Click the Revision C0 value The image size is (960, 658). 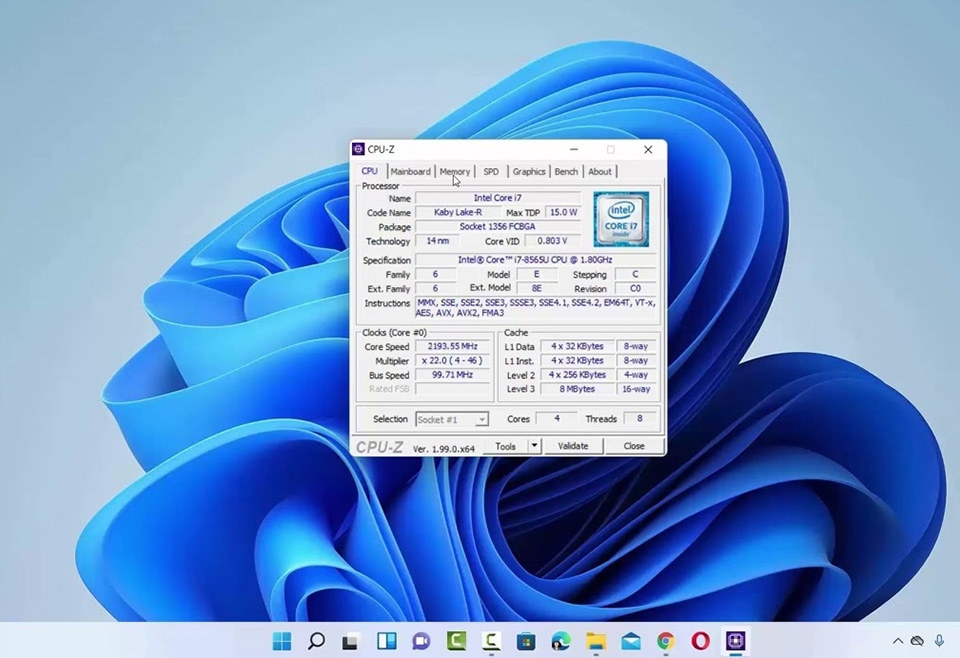[636, 288]
